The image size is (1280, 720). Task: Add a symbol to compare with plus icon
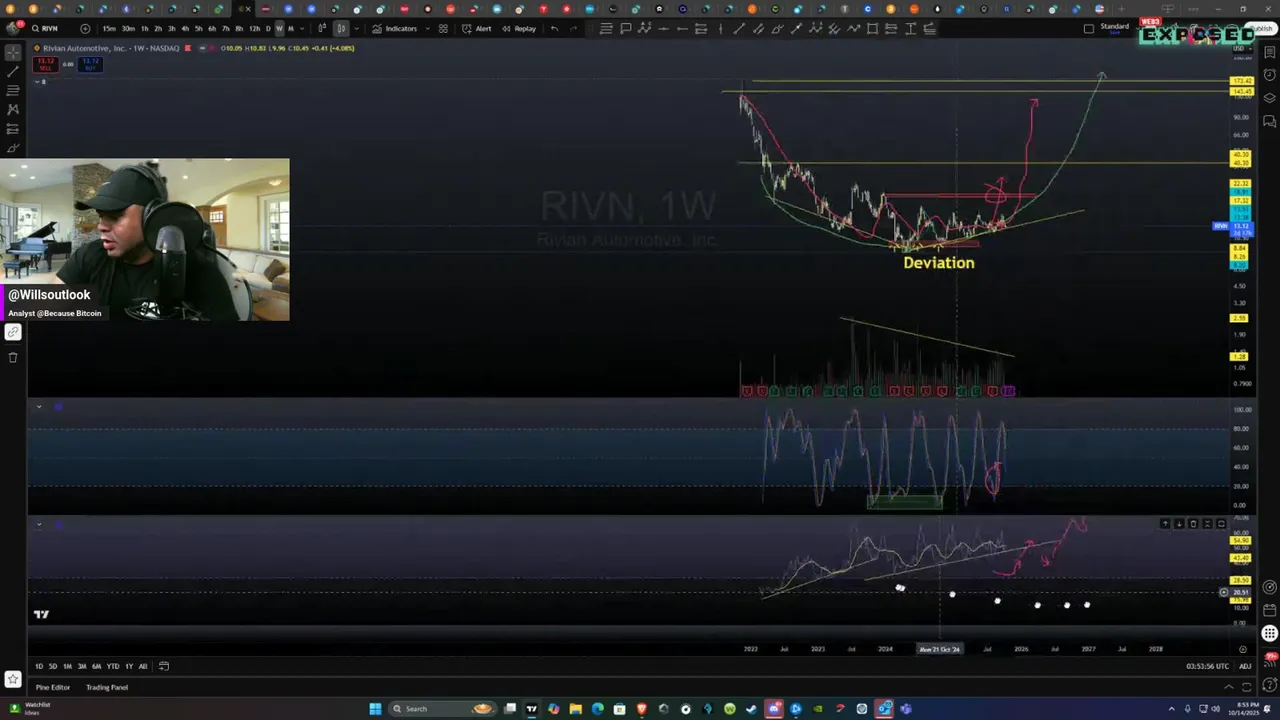[85, 29]
